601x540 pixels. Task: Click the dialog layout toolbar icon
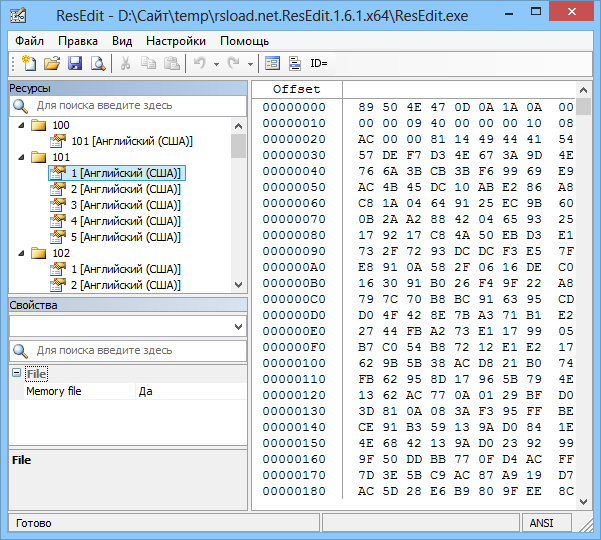[x=272, y=63]
